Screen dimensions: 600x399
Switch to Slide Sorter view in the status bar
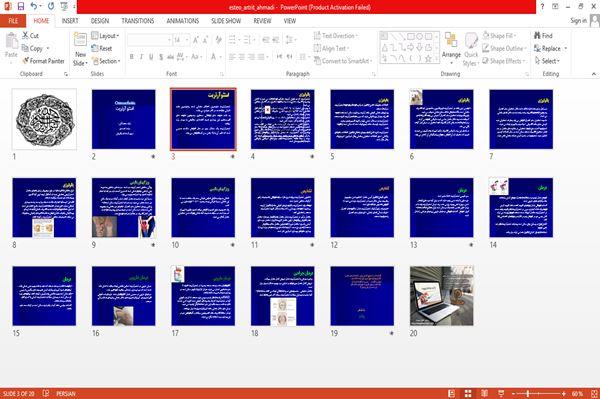click(x=468, y=393)
